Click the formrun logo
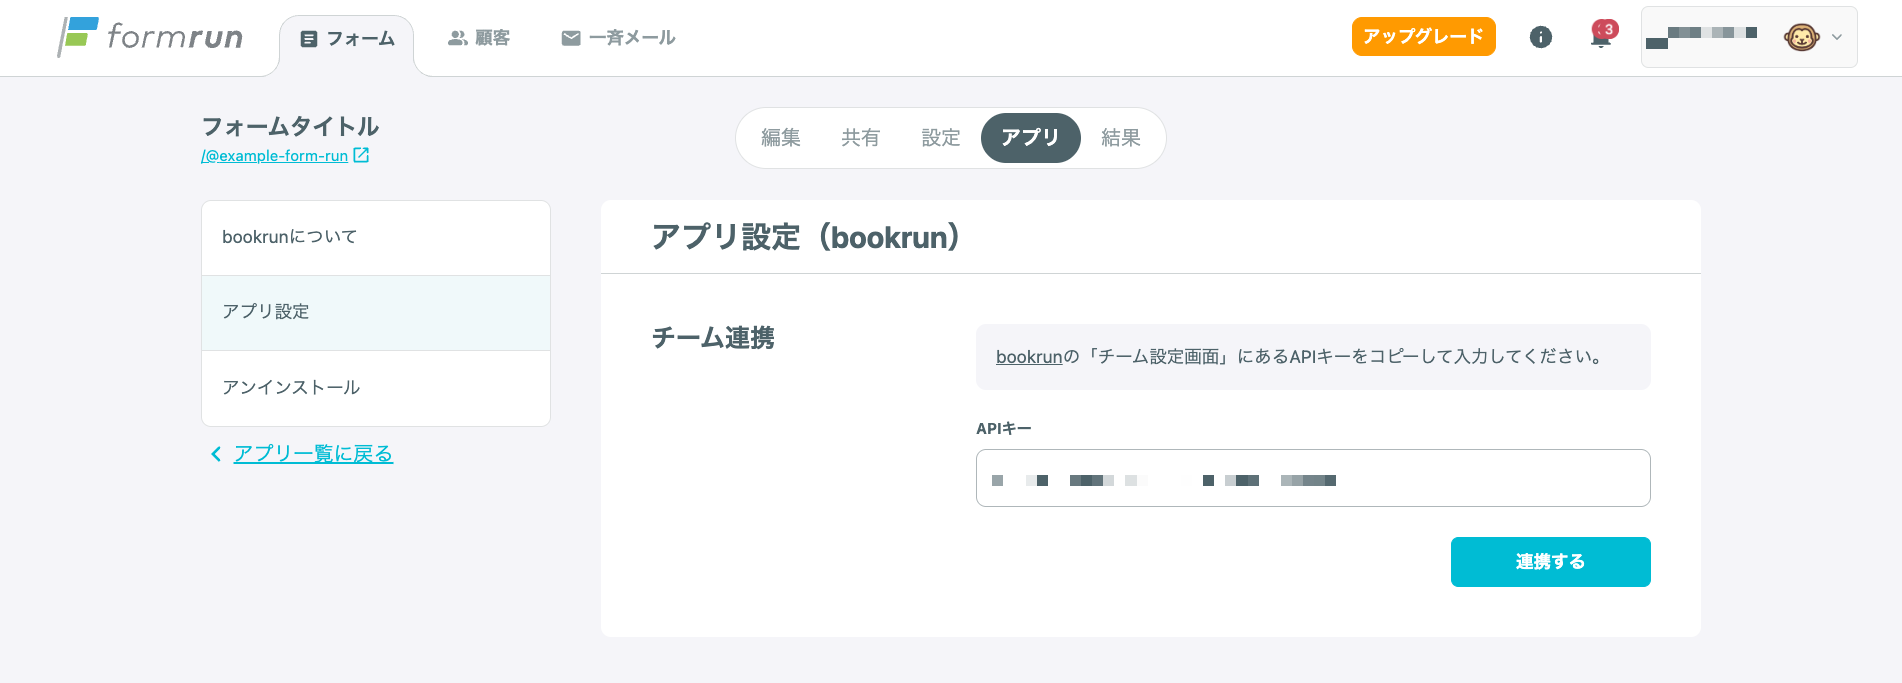Viewport: 1902px width, 683px height. tap(150, 37)
